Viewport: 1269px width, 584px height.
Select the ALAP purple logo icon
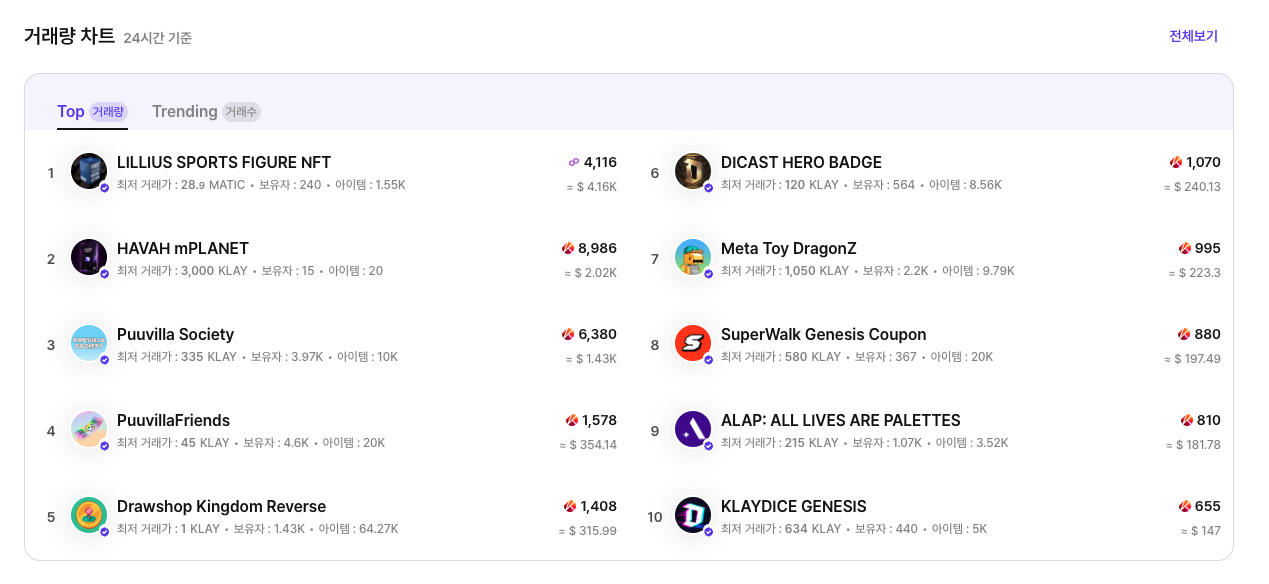693,429
